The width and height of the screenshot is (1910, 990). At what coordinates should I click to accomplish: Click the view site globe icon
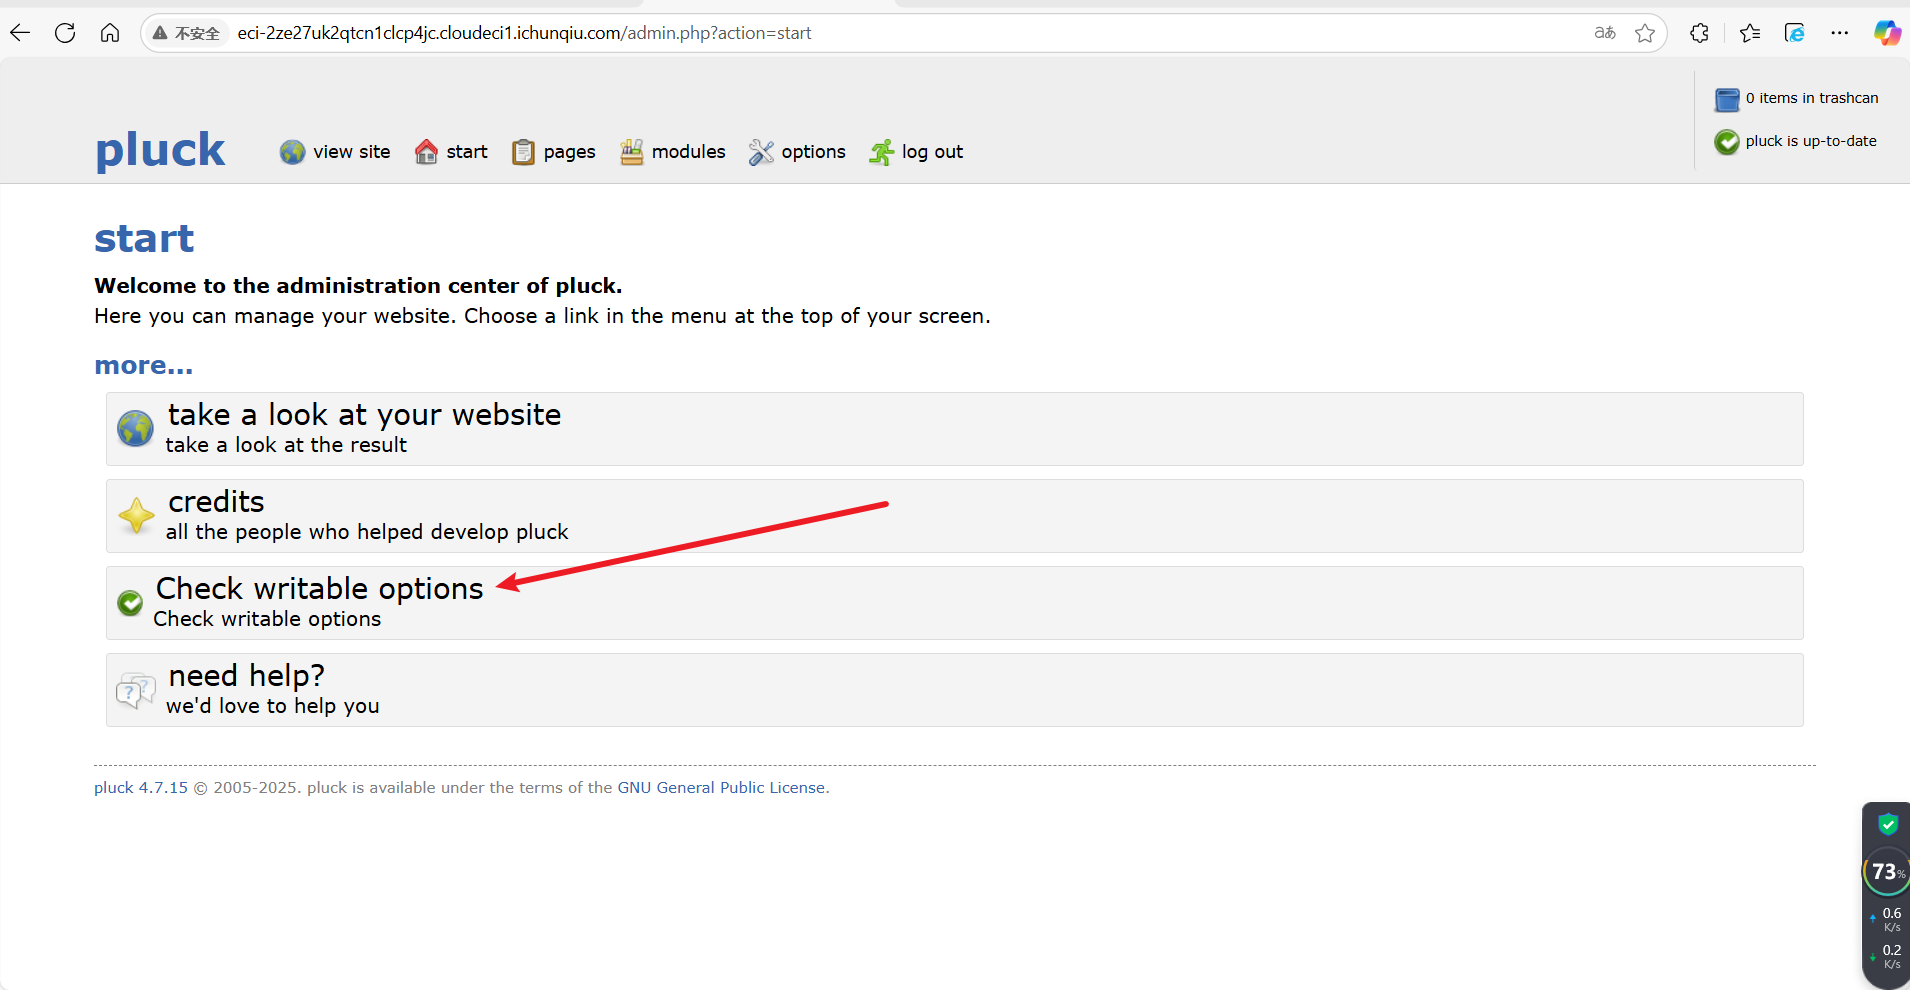(x=292, y=152)
